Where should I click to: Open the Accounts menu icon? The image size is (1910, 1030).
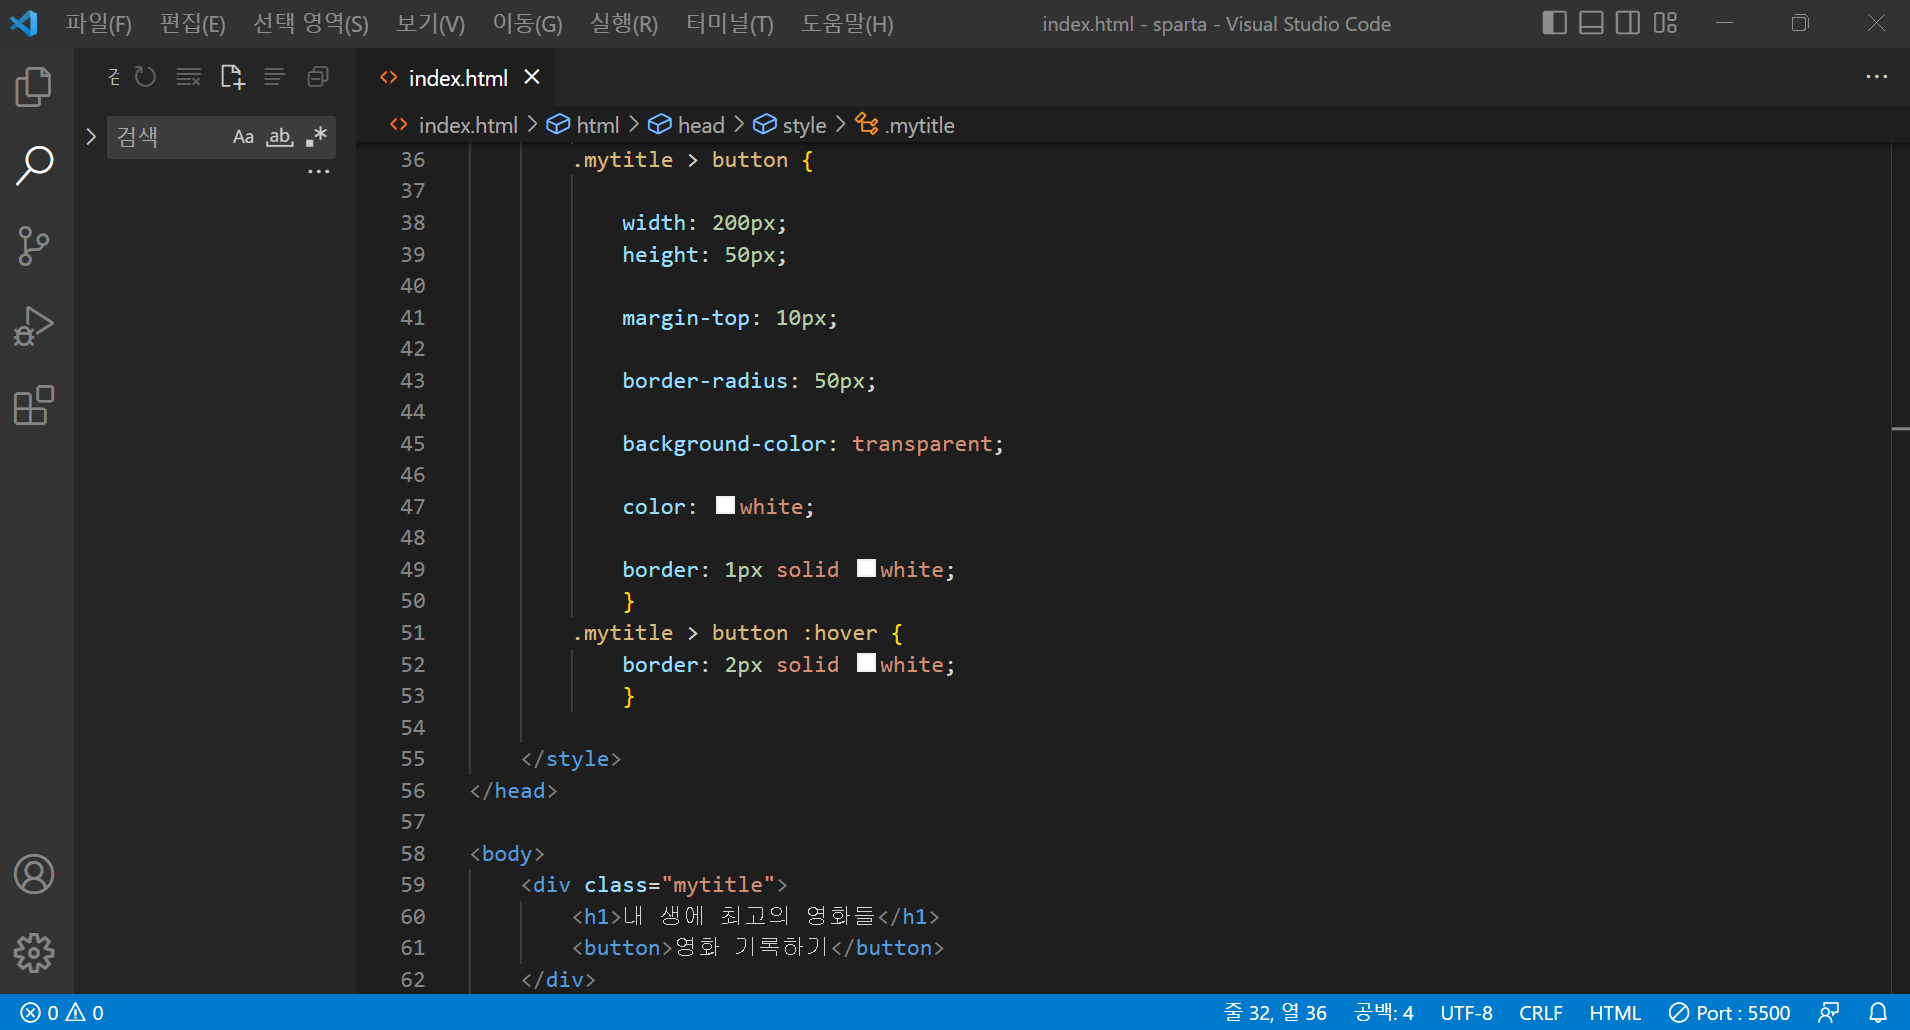pos(34,874)
